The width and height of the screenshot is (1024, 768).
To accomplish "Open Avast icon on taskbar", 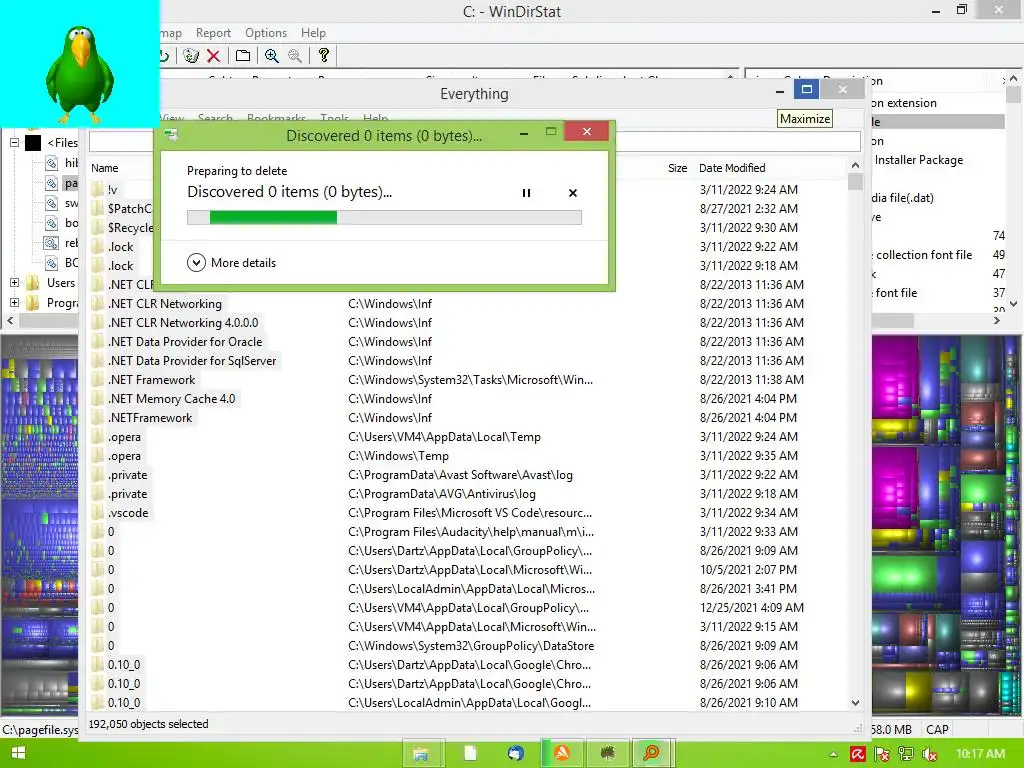I will point(562,754).
